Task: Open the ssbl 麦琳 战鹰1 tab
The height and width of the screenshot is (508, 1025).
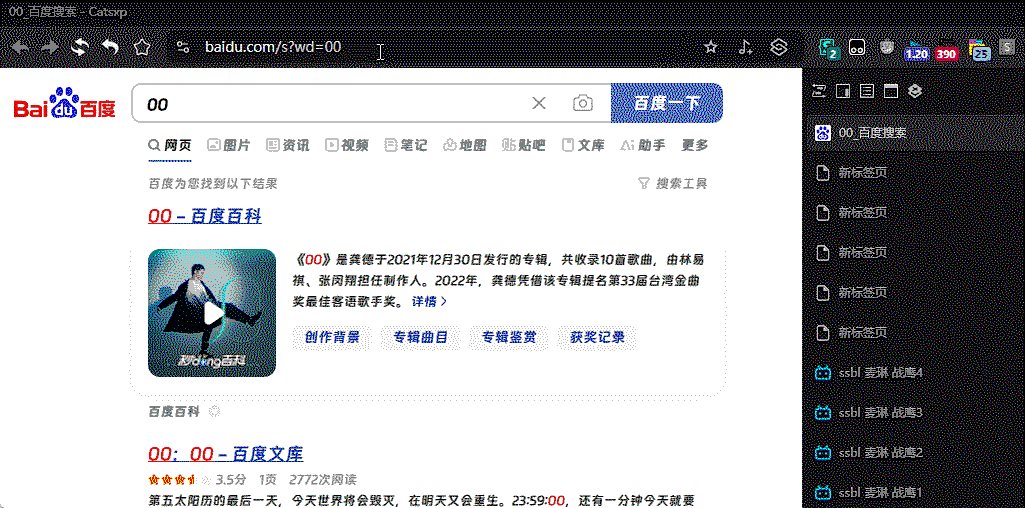Action: coord(916,492)
